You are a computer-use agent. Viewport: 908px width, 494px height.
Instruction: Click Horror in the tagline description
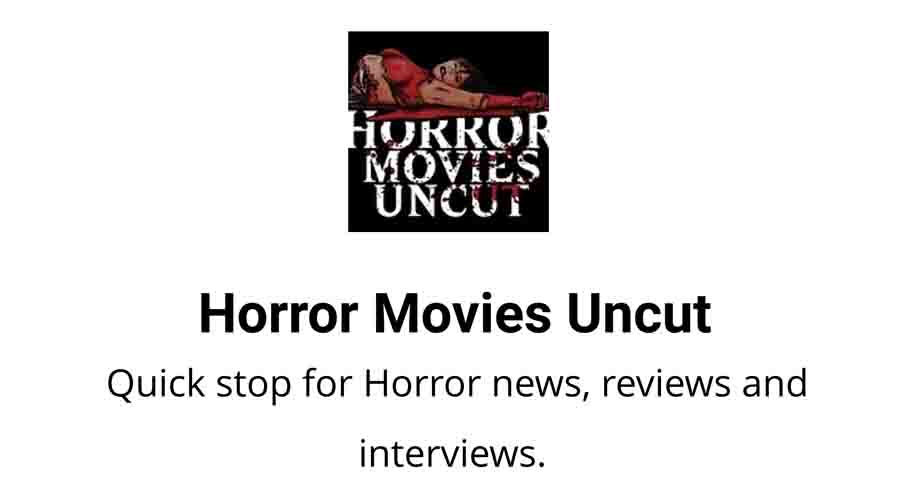(422, 383)
